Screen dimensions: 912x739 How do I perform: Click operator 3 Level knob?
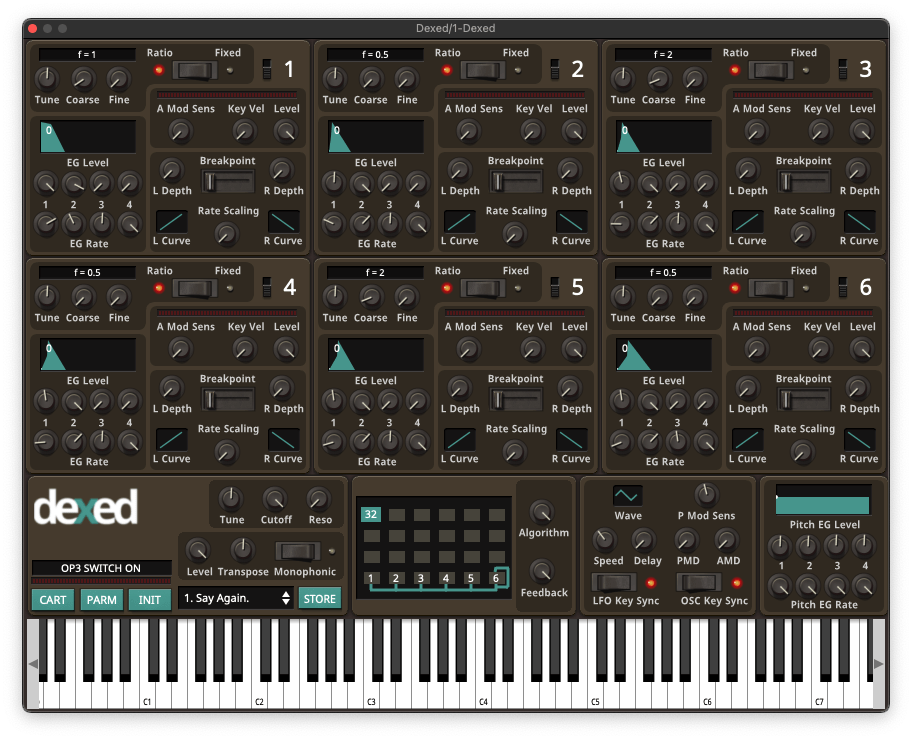[861, 131]
